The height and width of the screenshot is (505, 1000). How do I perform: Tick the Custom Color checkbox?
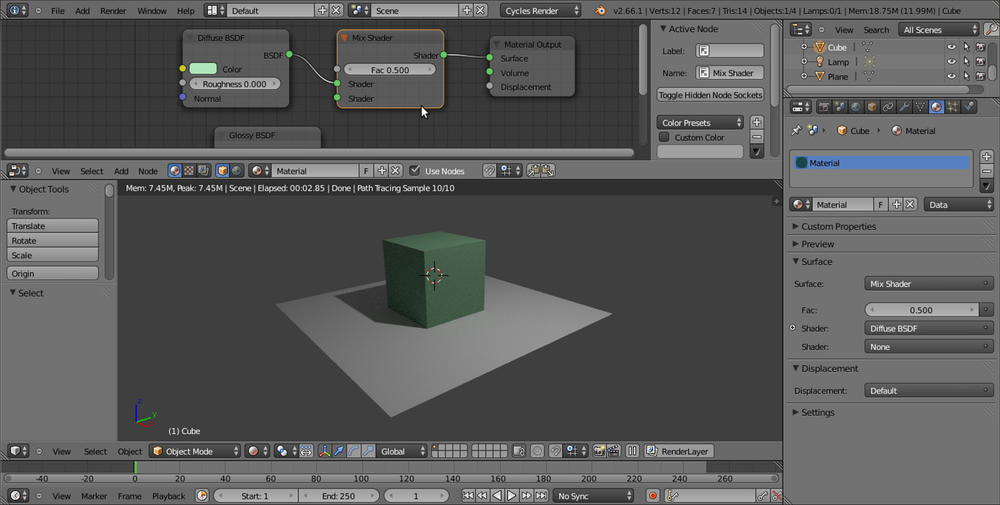[x=664, y=138]
